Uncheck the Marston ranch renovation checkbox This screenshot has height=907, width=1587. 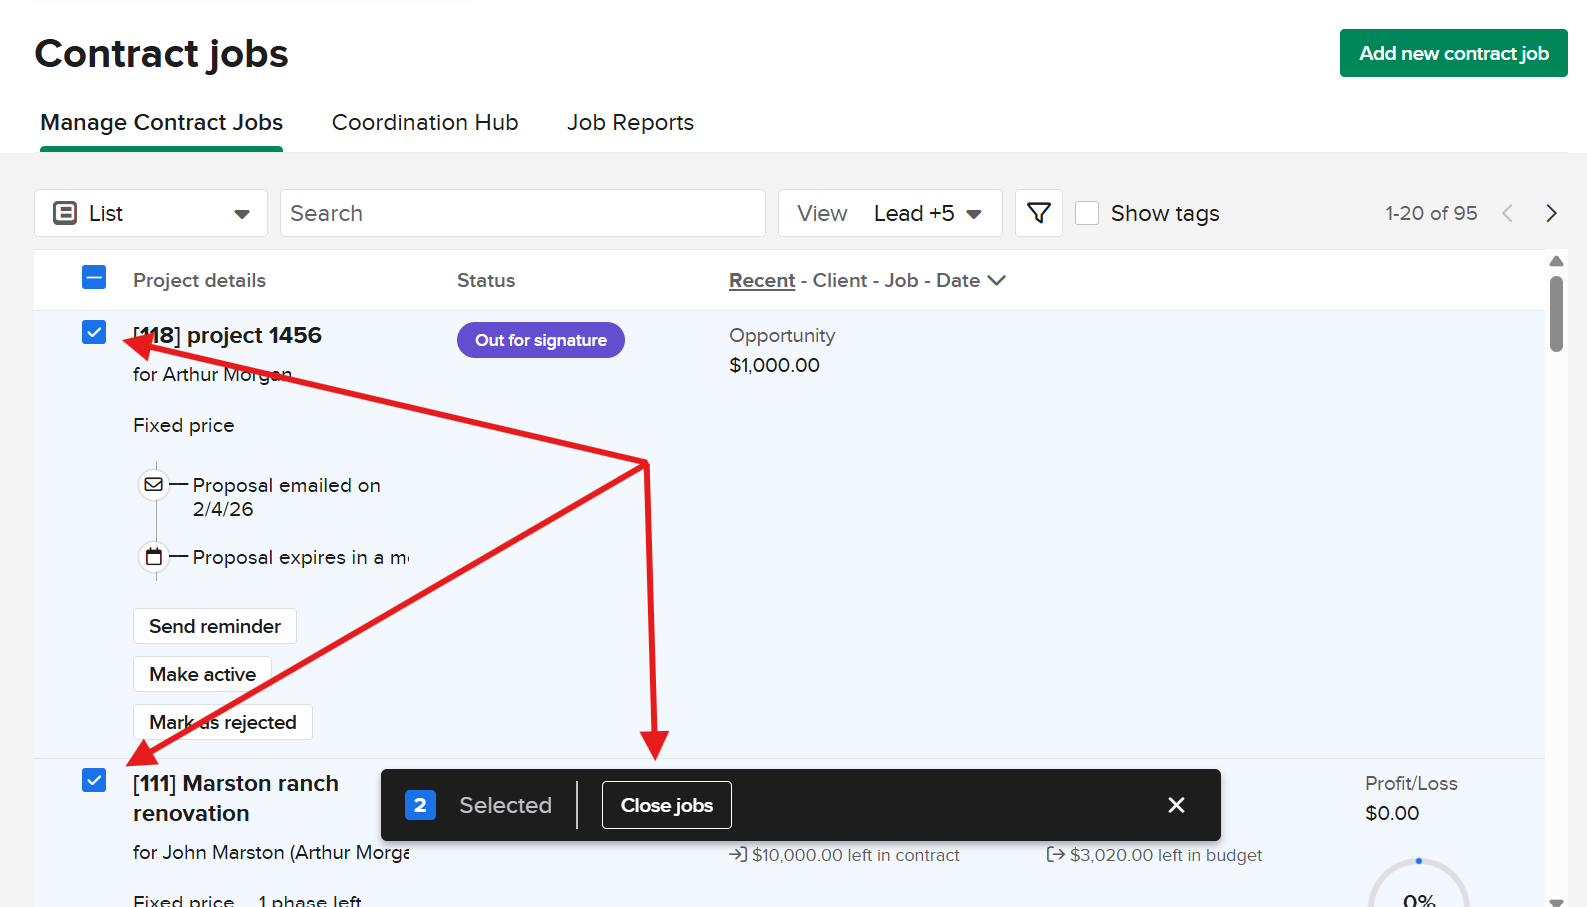[94, 780]
